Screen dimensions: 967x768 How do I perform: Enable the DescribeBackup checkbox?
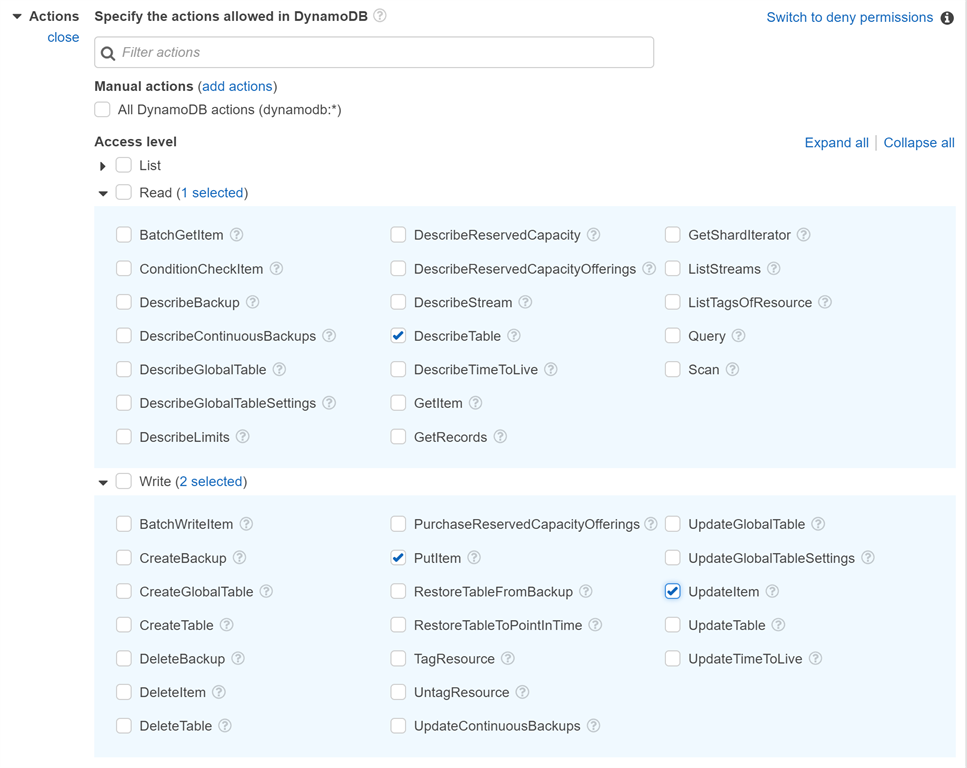tap(123, 302)
